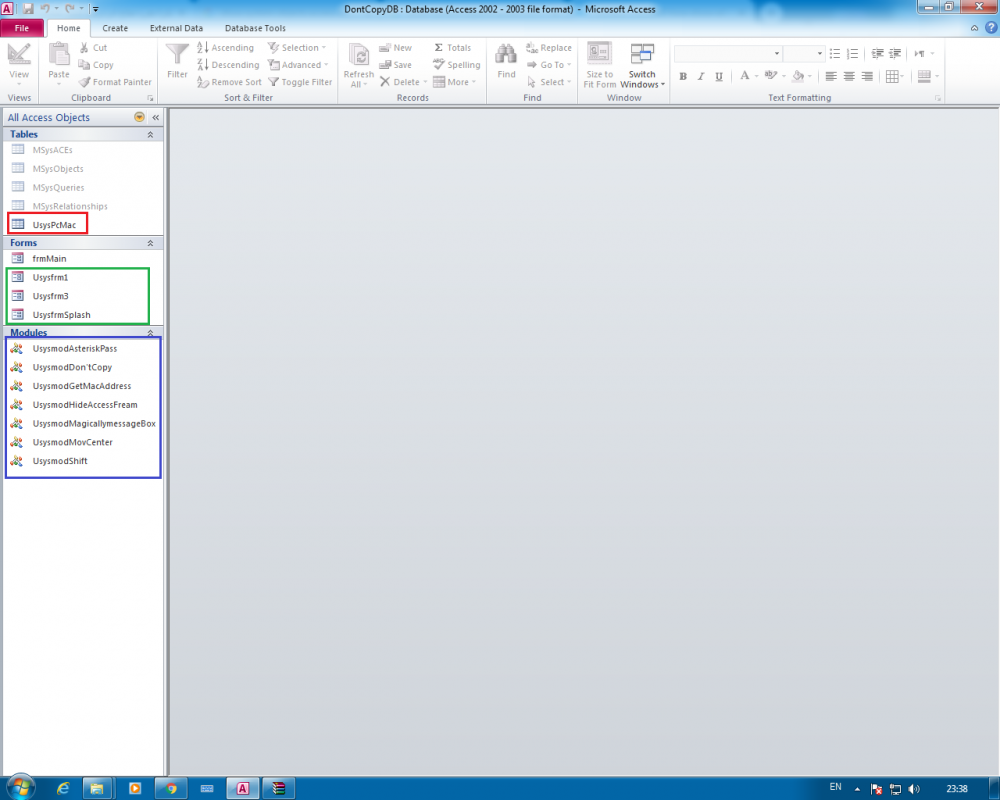Collapse the Modules group

point(151,333)
